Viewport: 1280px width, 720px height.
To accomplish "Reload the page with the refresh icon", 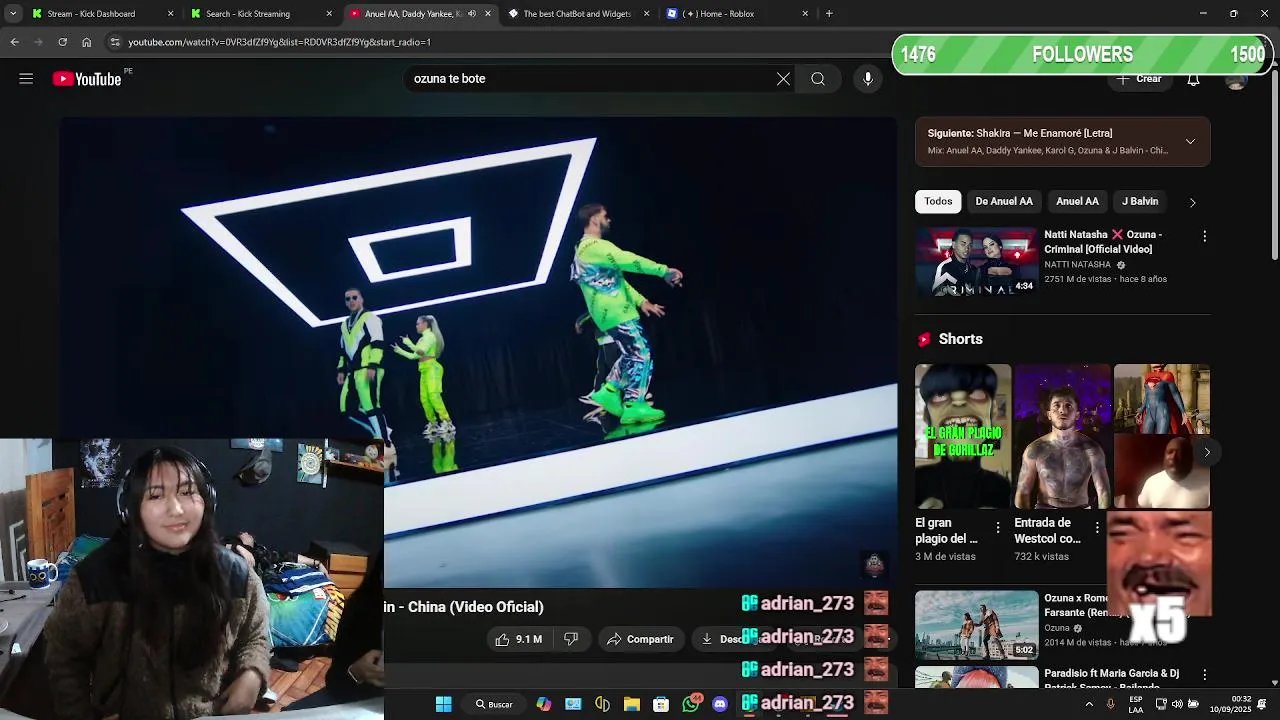I will tap(62, 42).
